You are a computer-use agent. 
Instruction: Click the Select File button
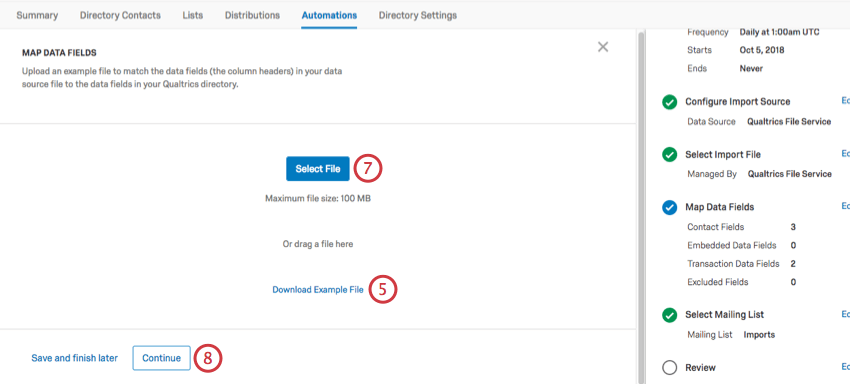pyautogui.click(x=318, y=169)
